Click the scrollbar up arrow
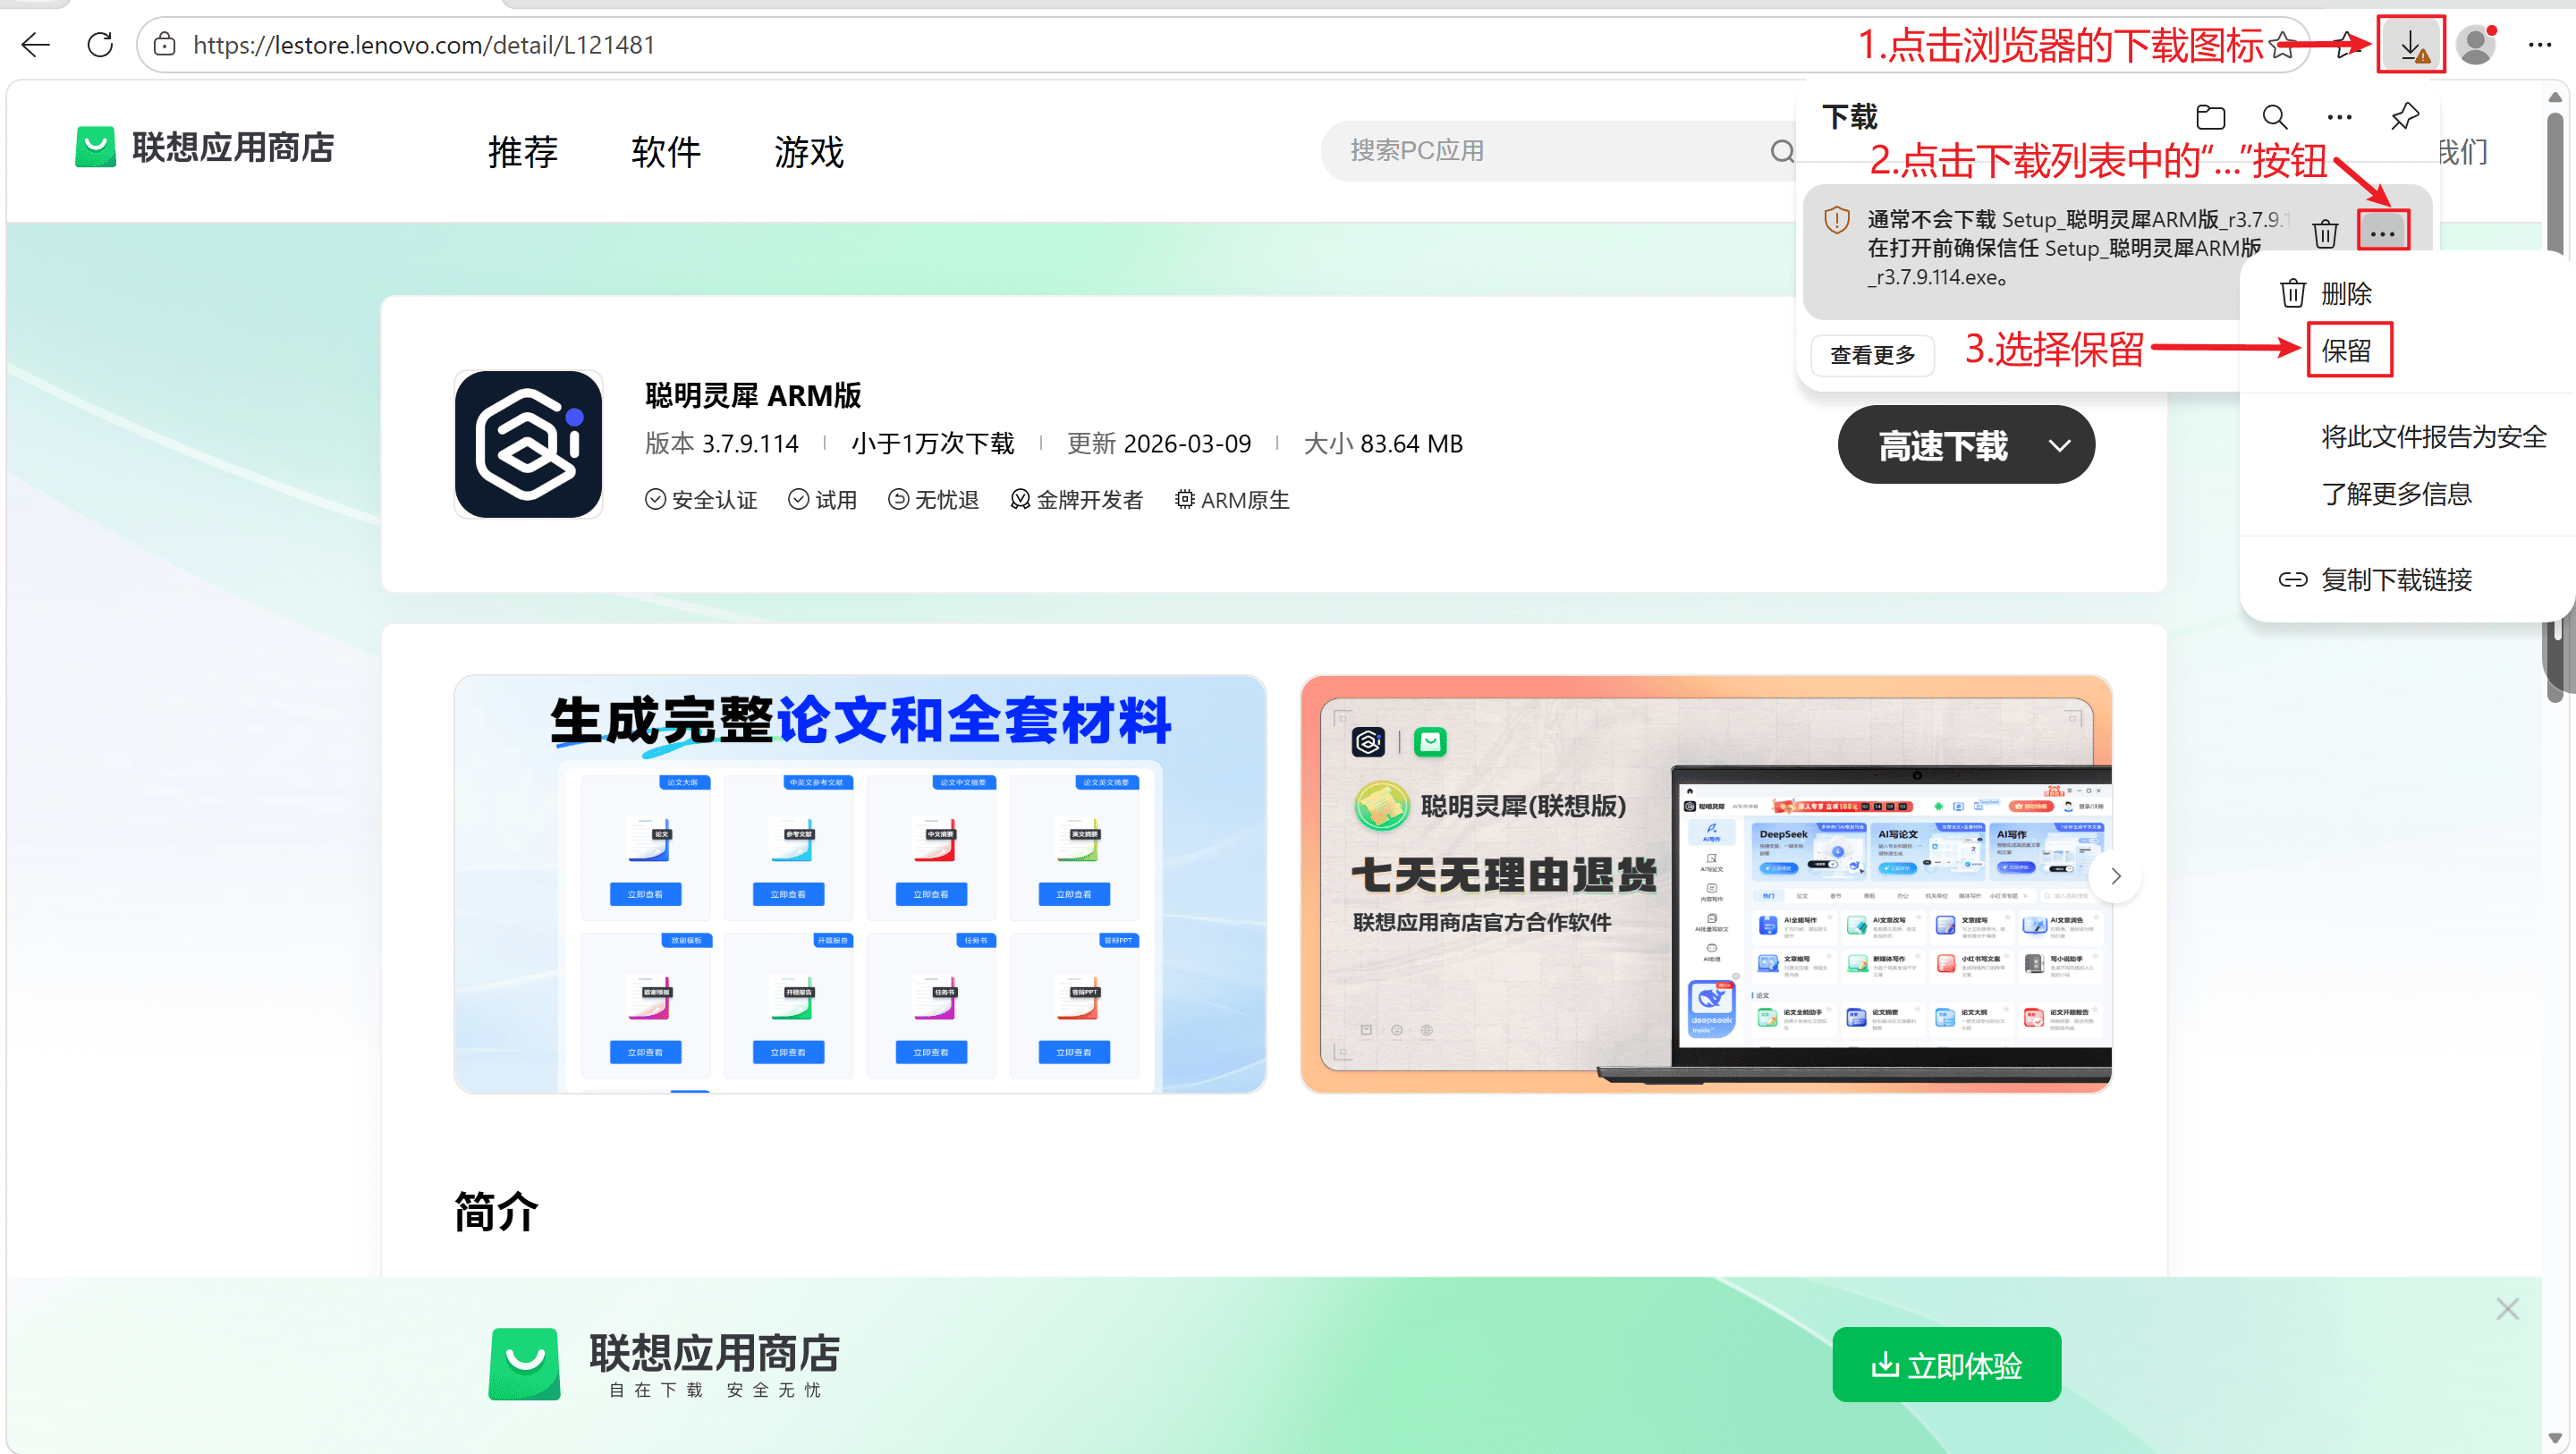Screen dimensions: 2576x1454 pos(2555,97)
